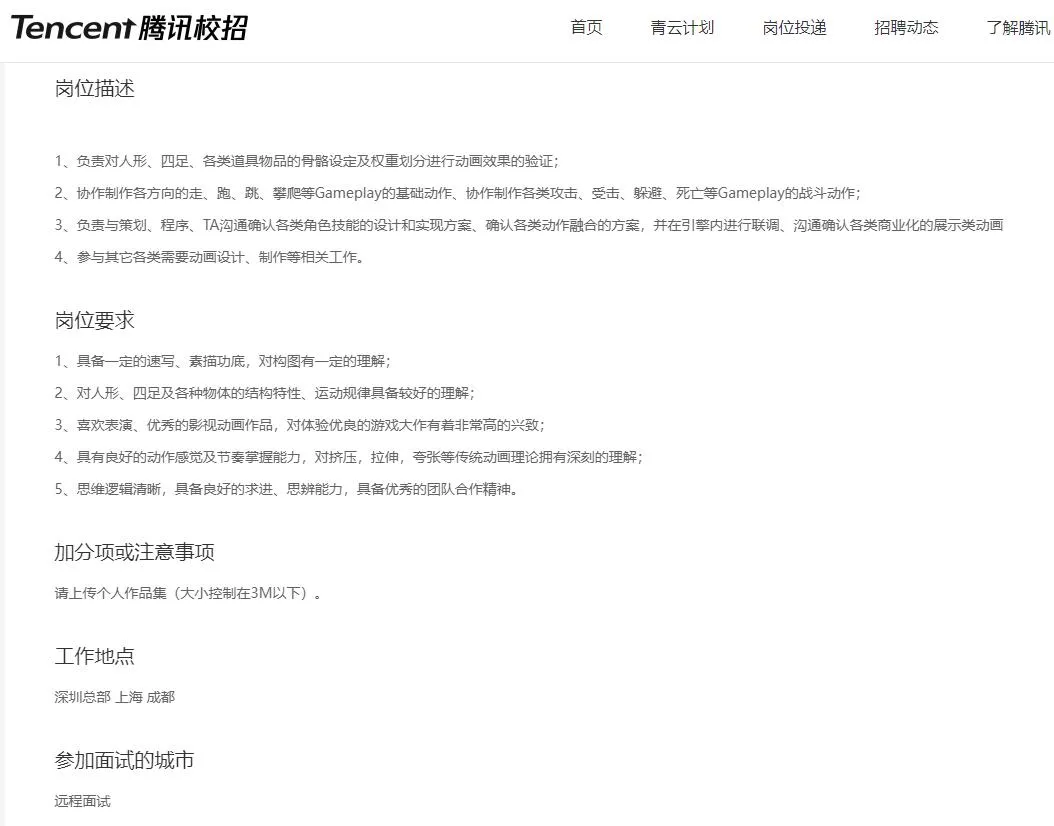Image resolution: width=1054 pixels, height=826 pixels.
Task: Click the Tencent腾讯校招 logo
Action: tap(130, 28)
